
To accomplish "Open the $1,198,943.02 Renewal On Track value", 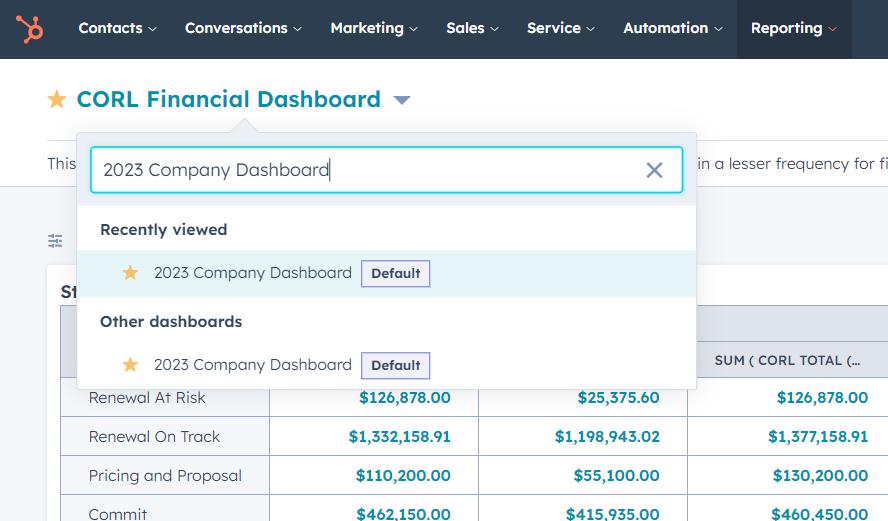I will tap(607, 437).
